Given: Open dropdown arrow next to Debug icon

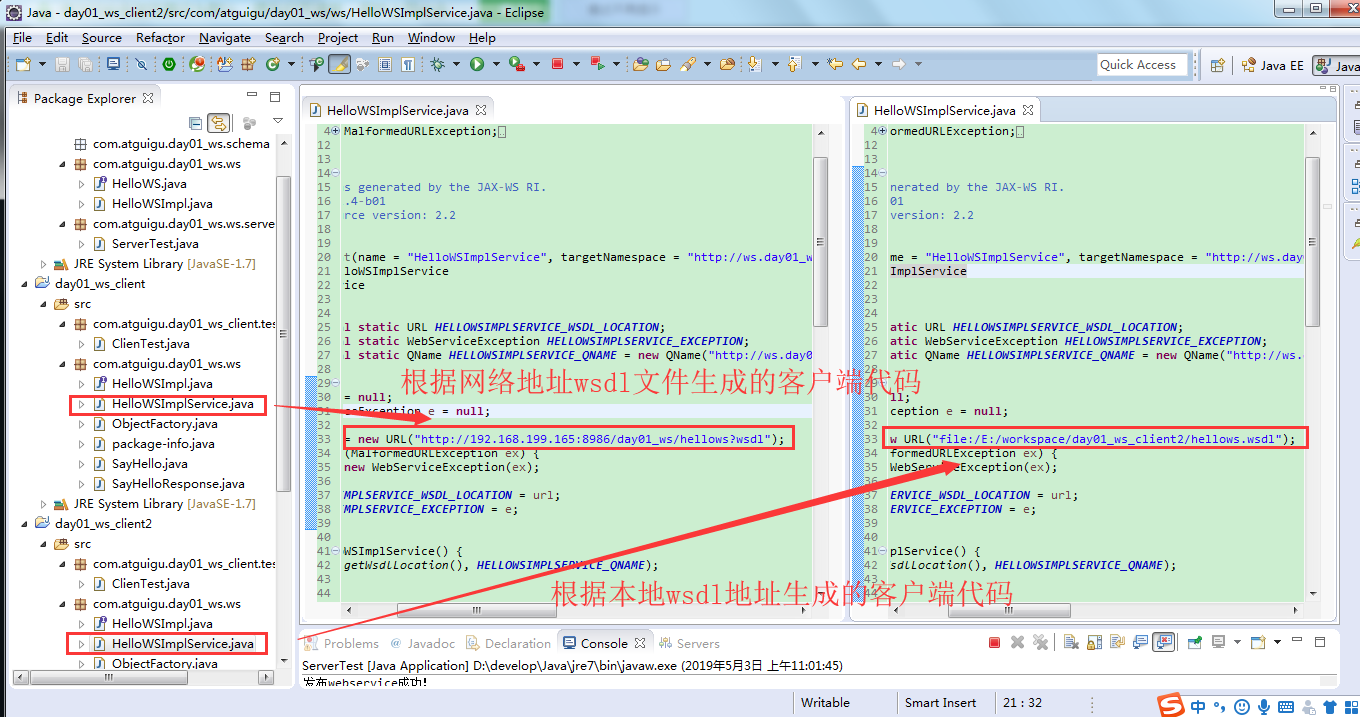Looking at the screenshot, I should (x=456, y=64).
